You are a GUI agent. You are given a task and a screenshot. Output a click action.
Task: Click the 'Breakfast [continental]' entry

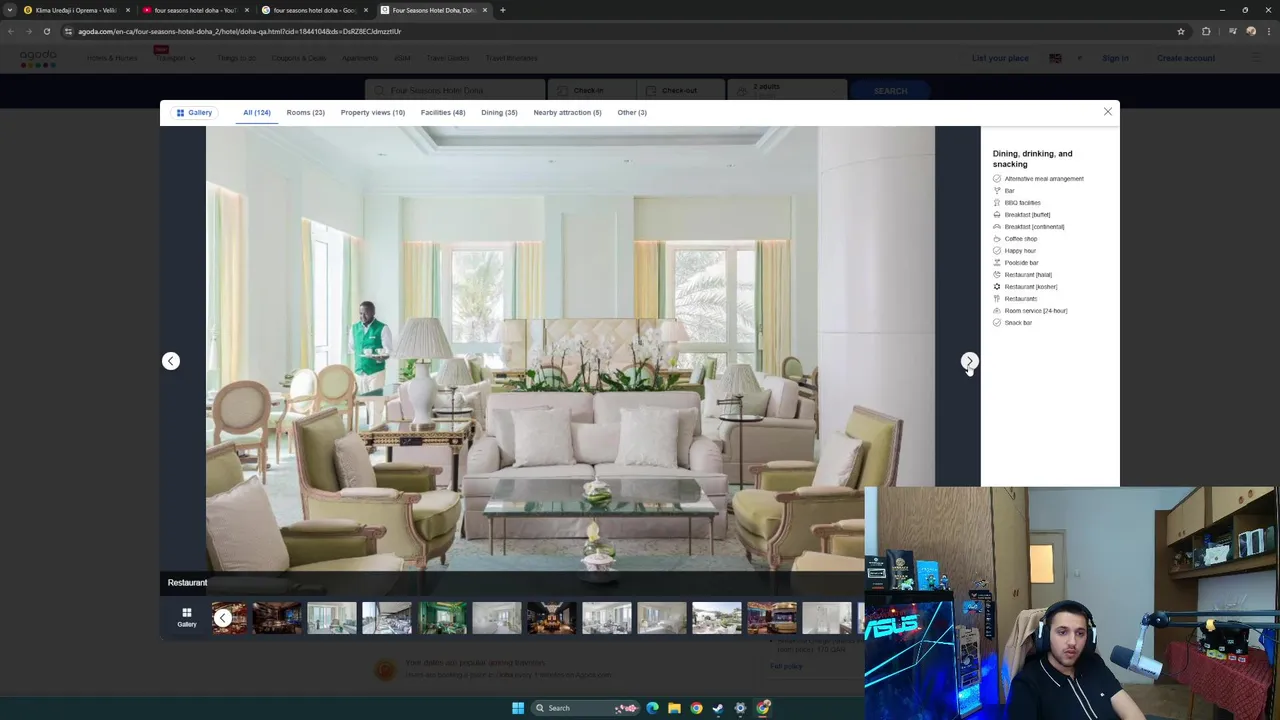1028,227
